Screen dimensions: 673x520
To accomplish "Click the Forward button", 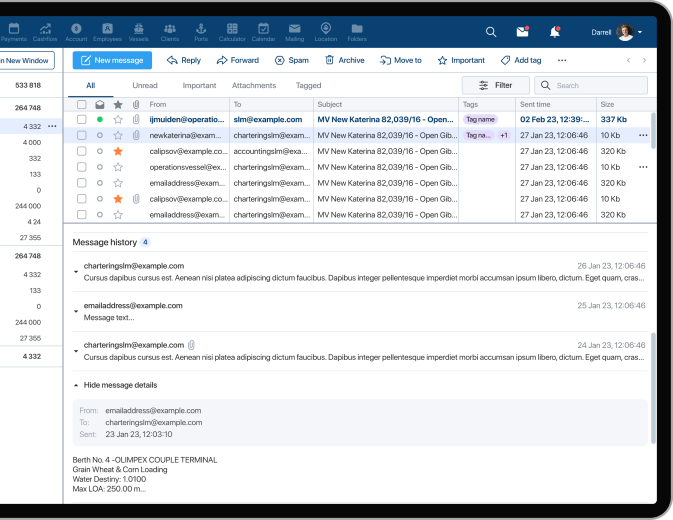I will tap(238, 60).
